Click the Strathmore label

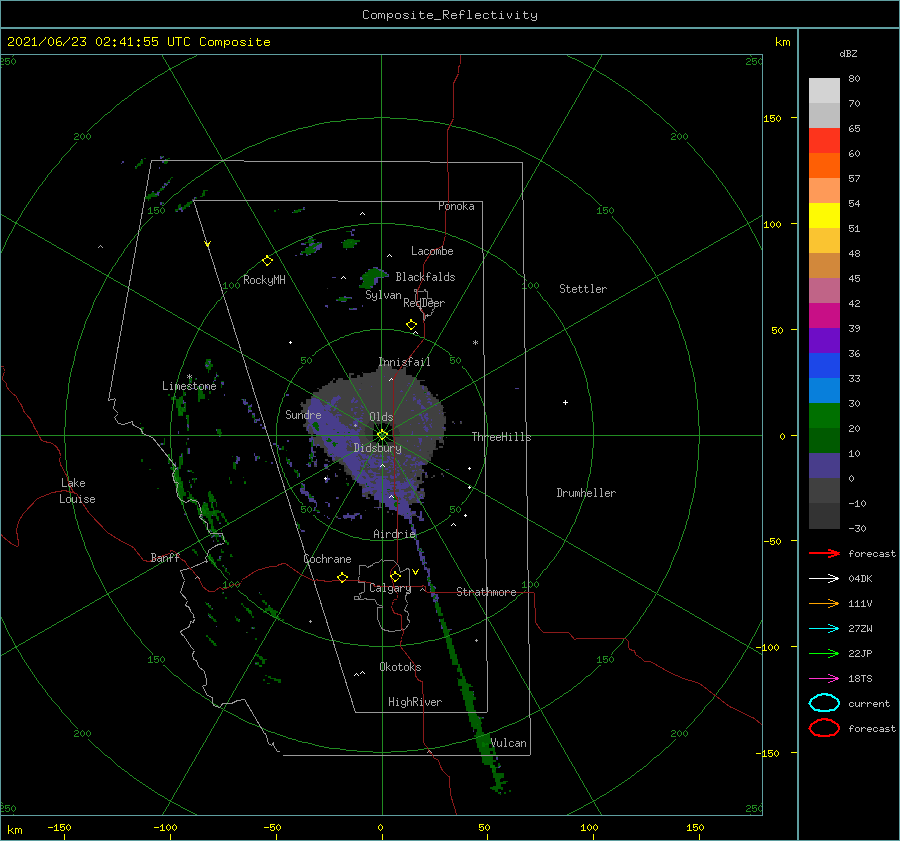[x=486, y=592]
